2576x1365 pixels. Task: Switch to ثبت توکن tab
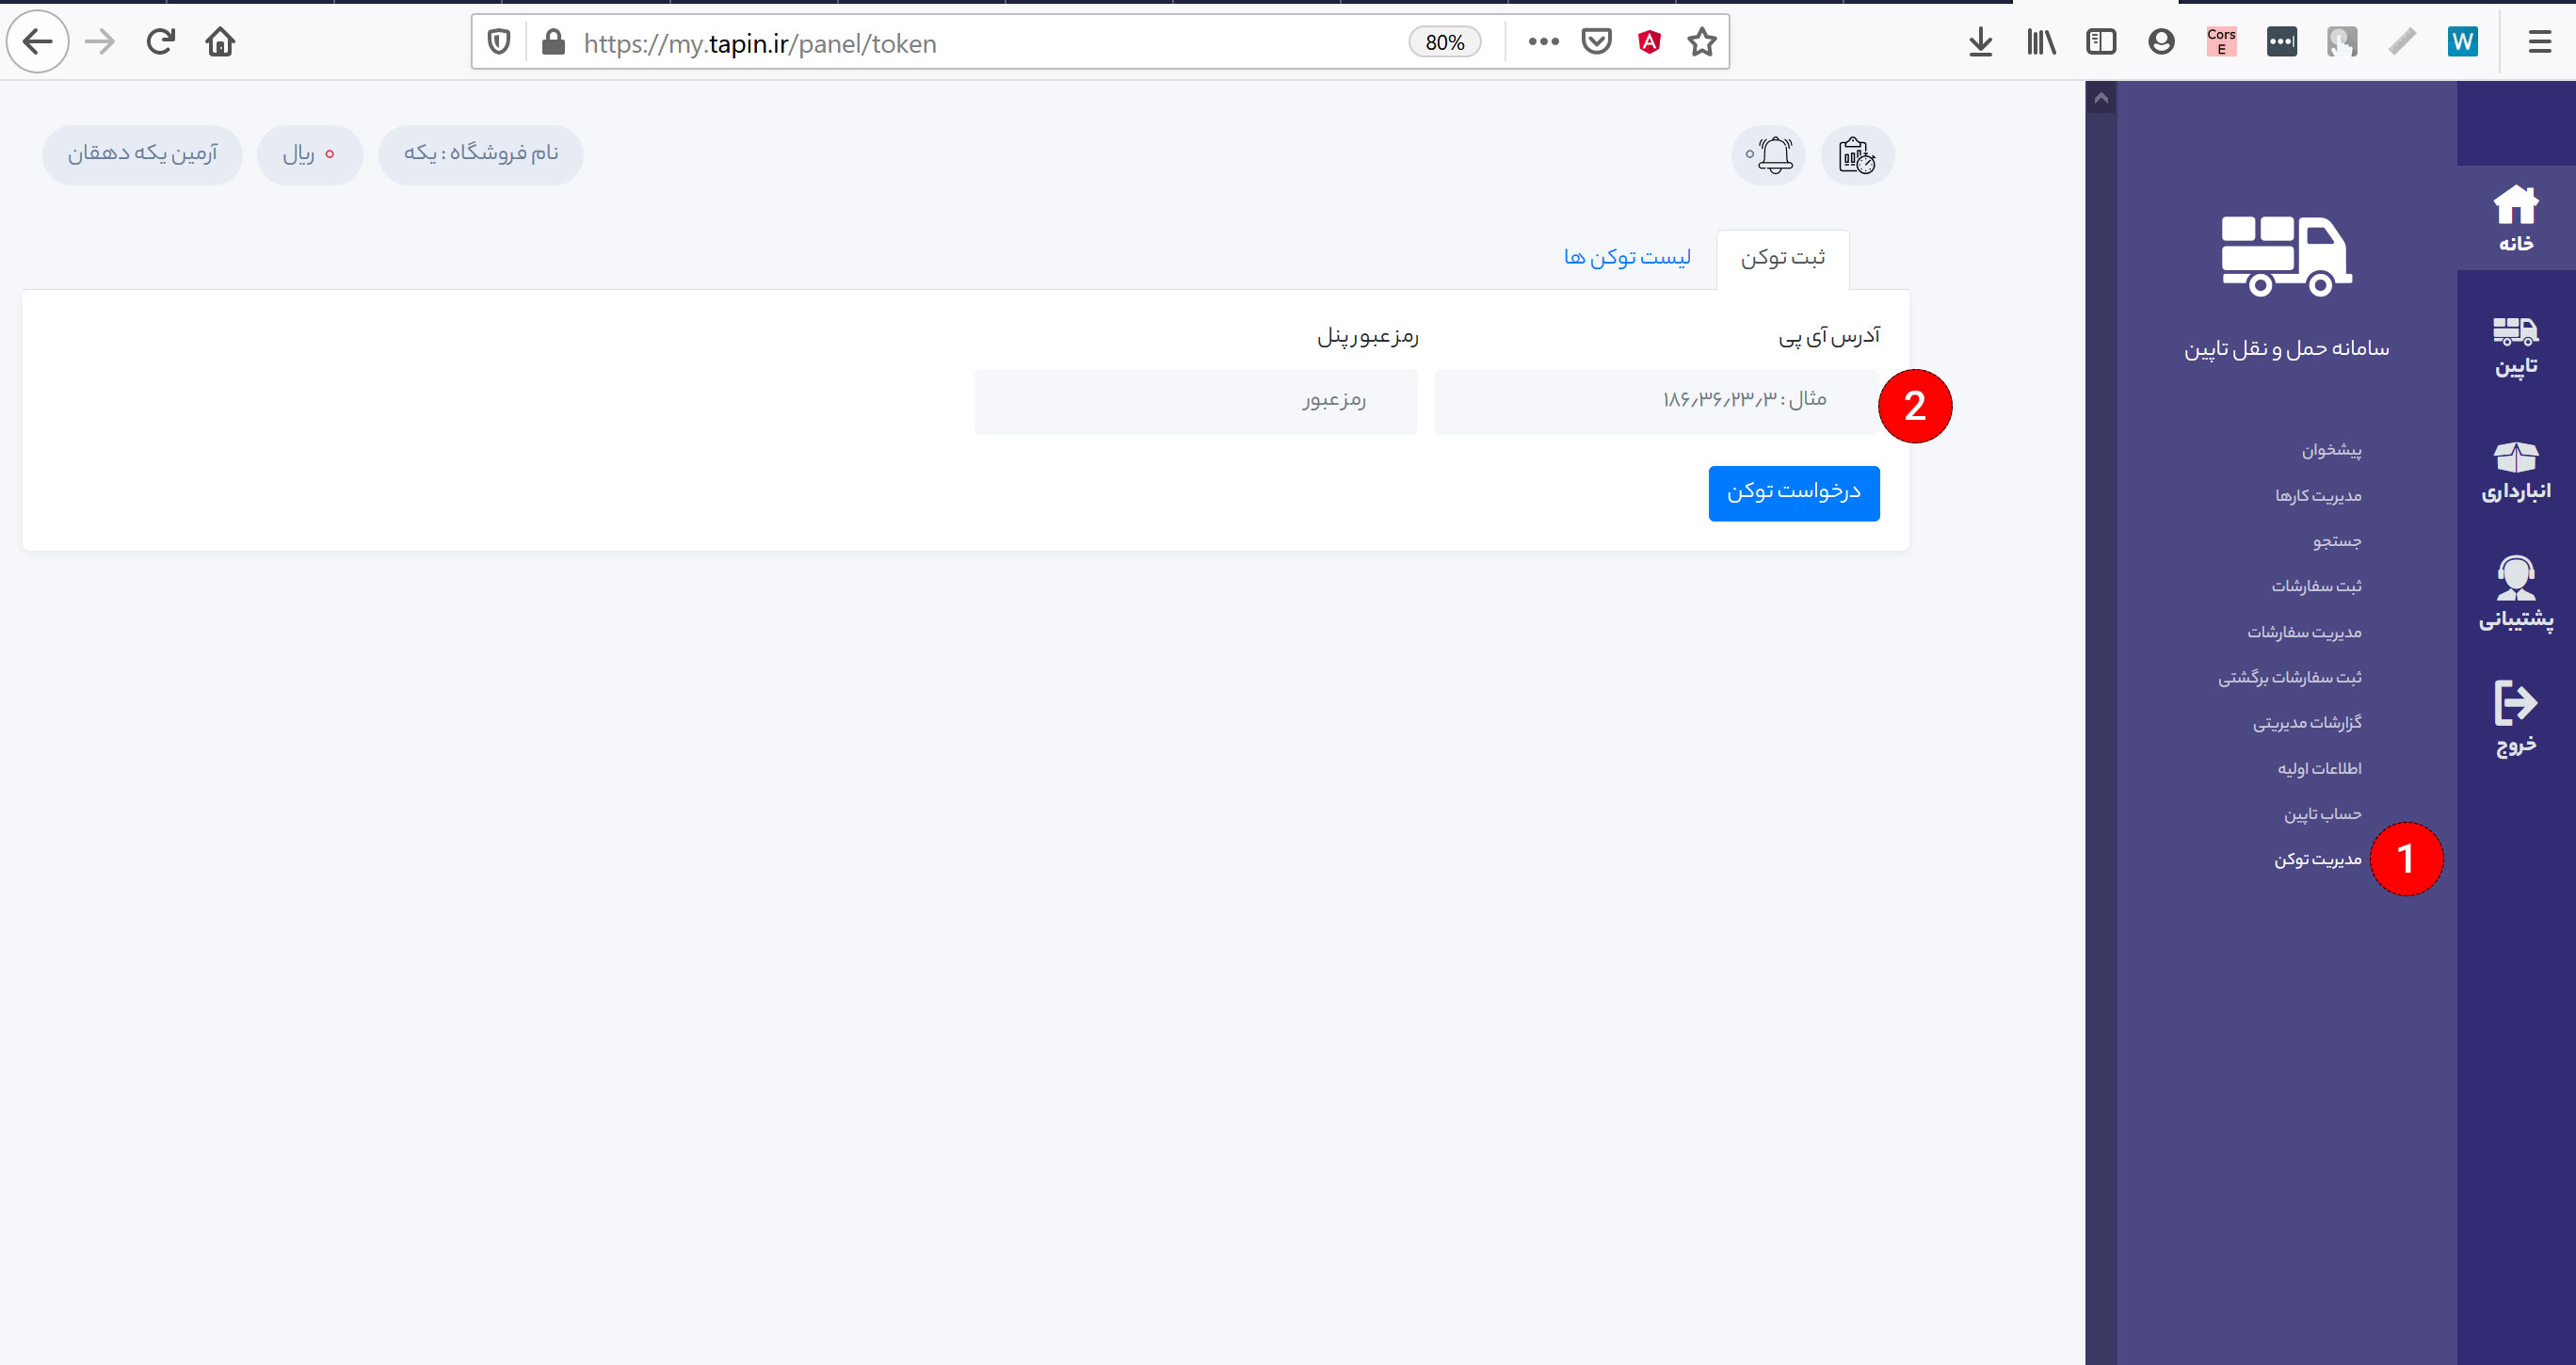point(1783,258)
